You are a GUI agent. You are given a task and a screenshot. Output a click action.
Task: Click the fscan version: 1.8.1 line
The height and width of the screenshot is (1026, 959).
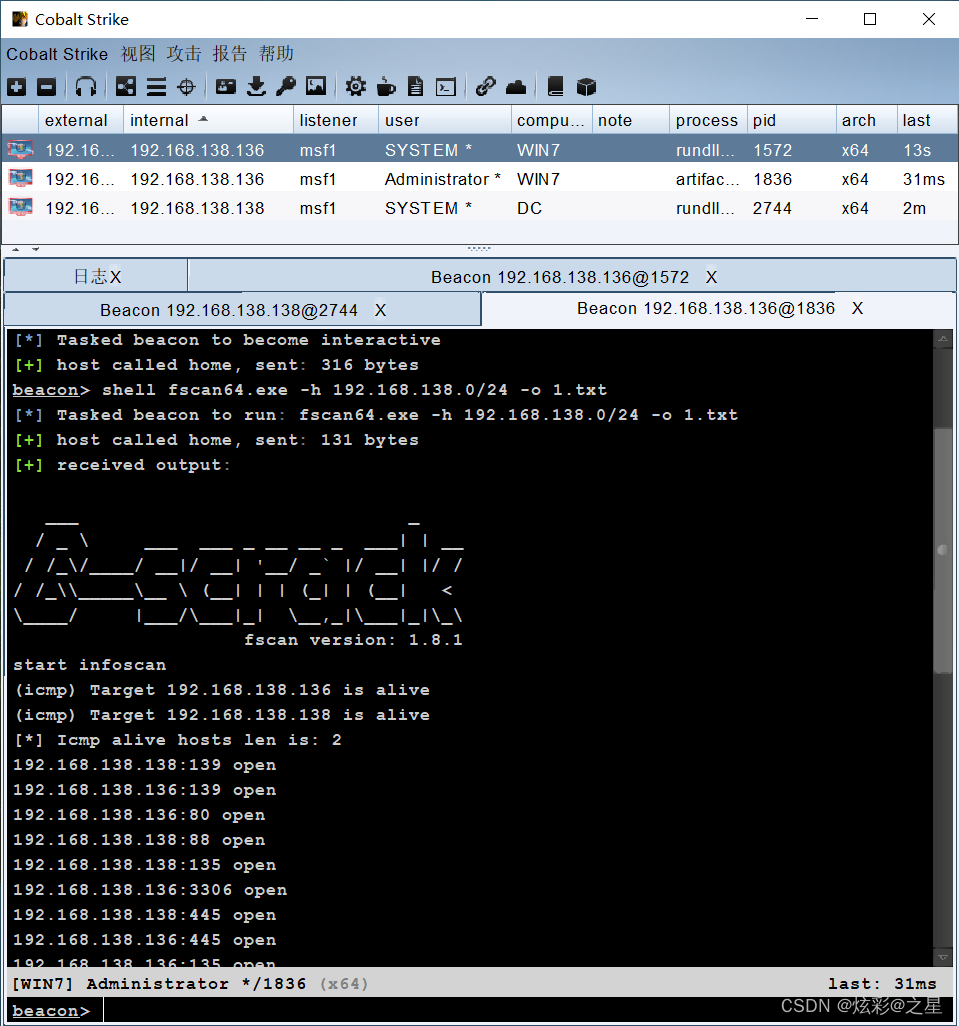[353, 639]
